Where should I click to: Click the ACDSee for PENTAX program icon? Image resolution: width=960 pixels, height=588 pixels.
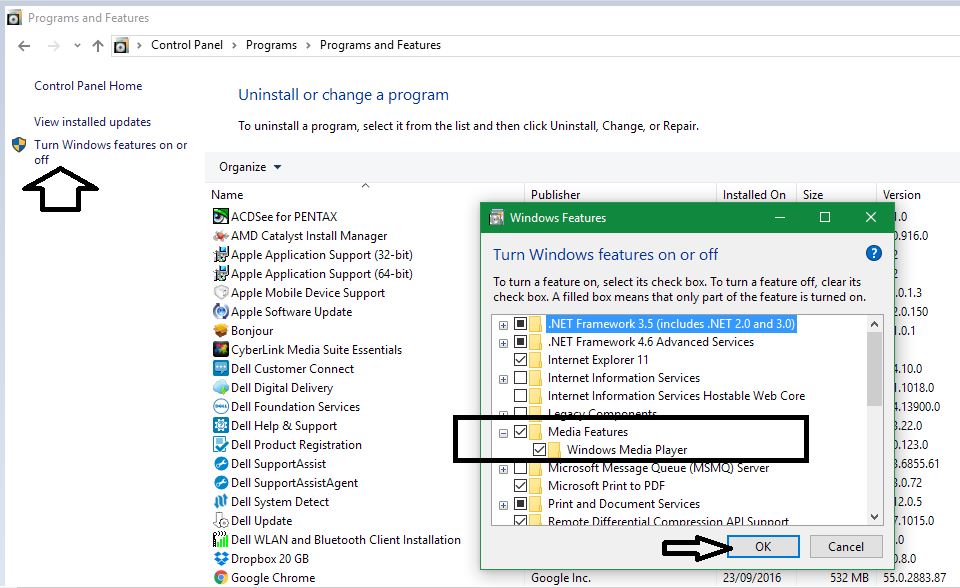click(220, 216)
